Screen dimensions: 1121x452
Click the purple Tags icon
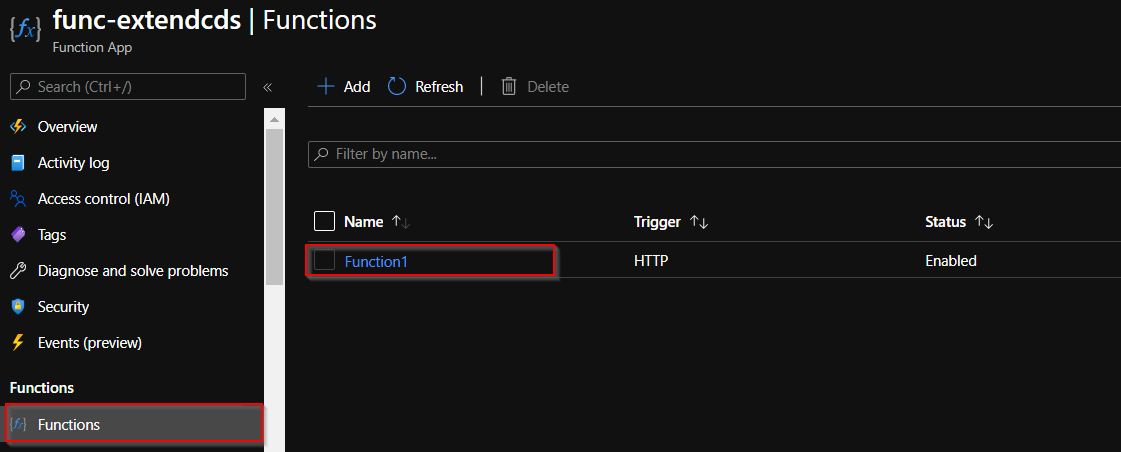click(17, 235)
